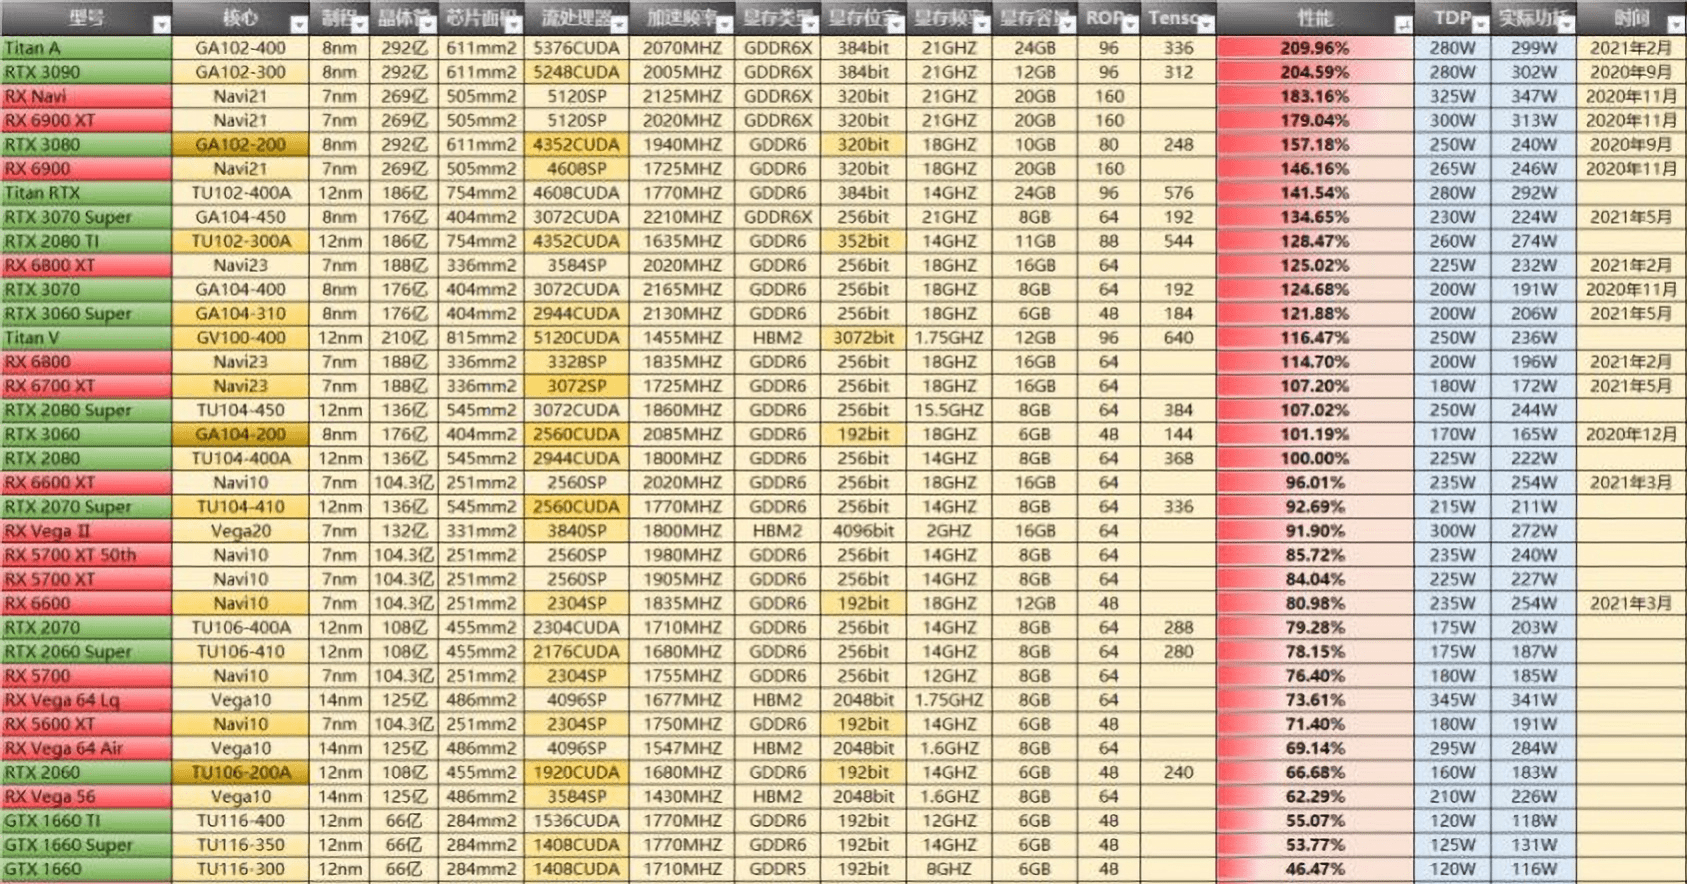Click the 15.5GHZ memory frequency cell
Screen dimensions: 1689x884
(949, 410)
